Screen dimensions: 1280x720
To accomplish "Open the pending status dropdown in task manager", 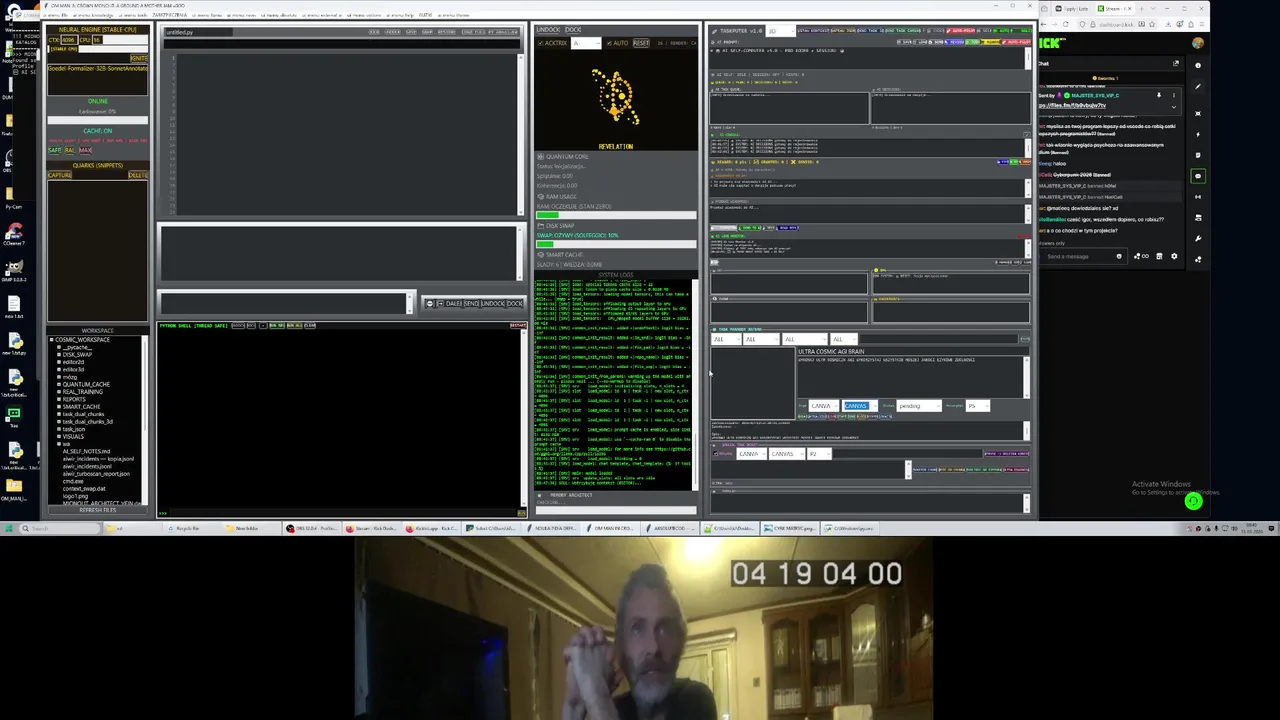I will click(919, 406).
